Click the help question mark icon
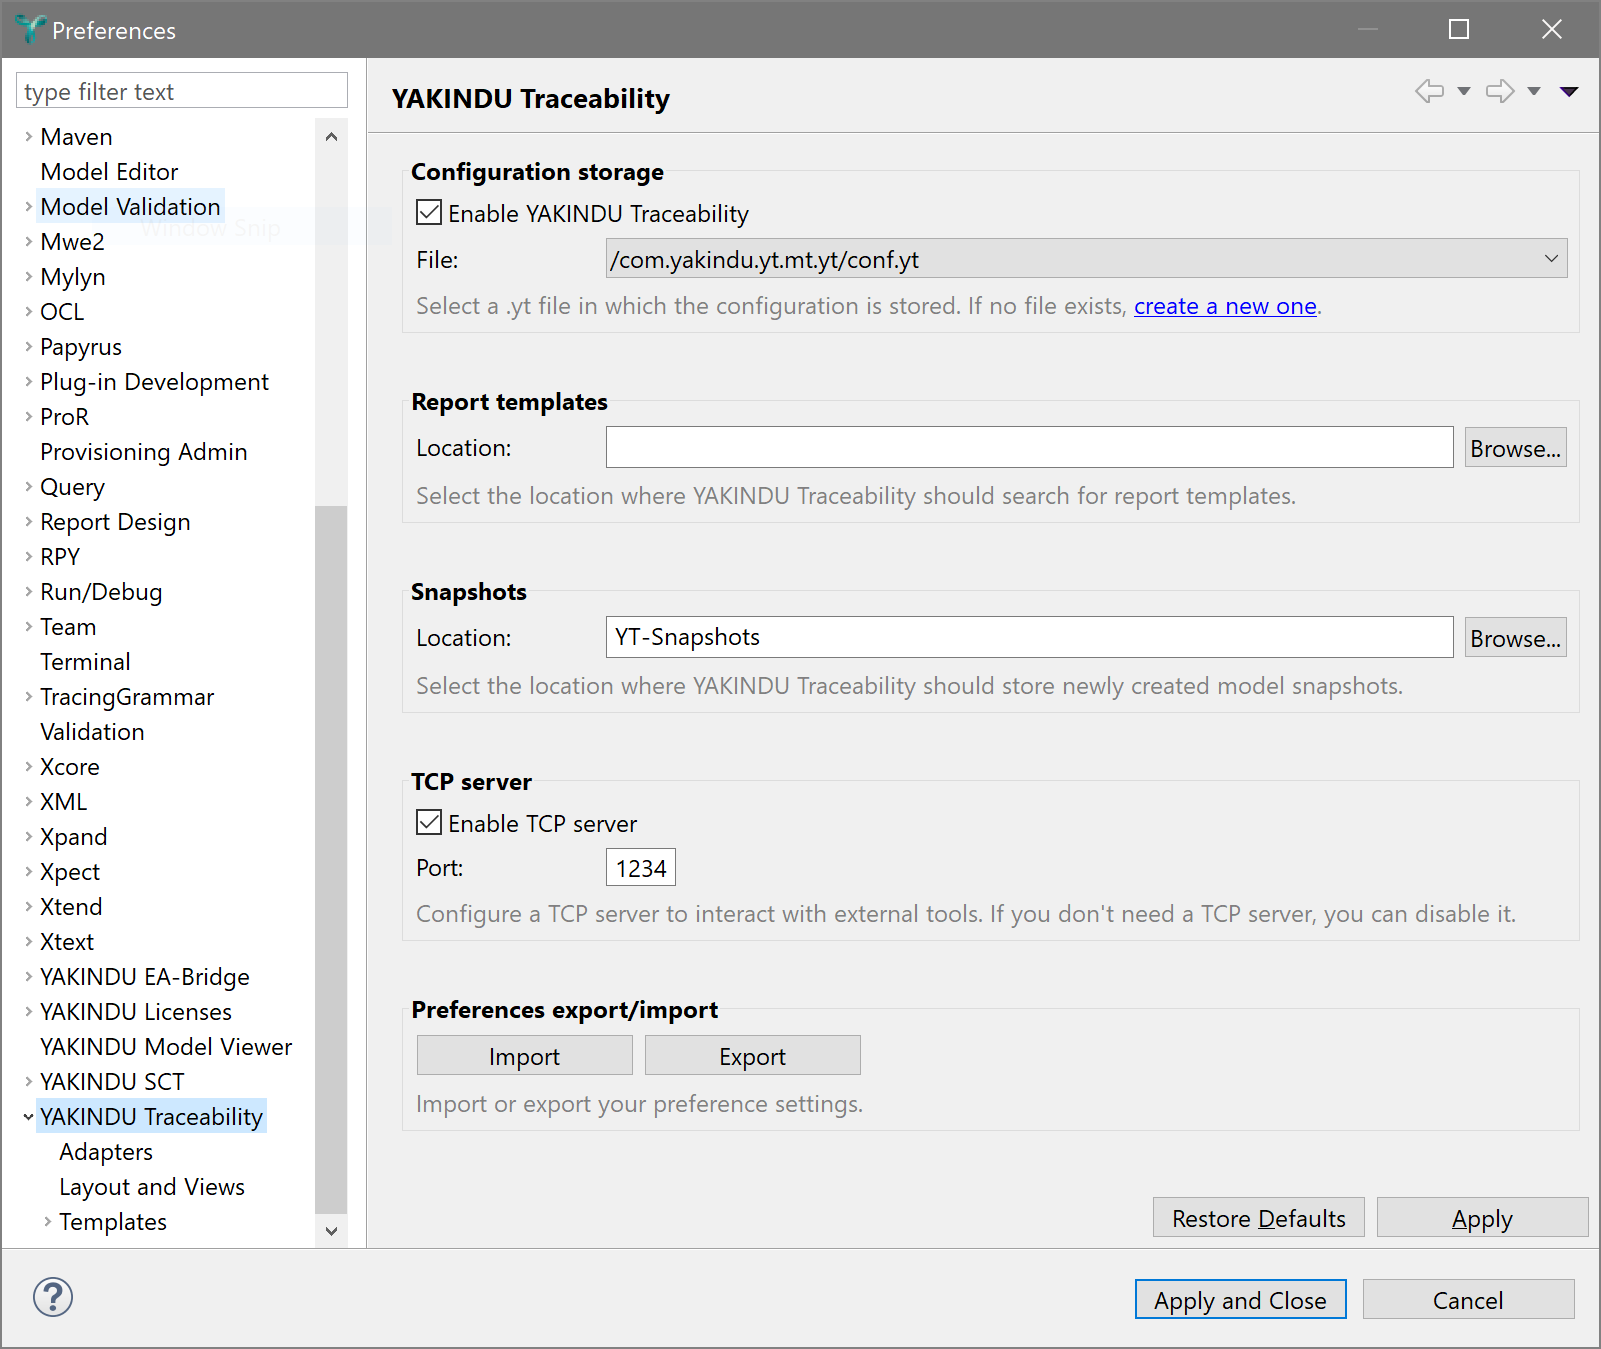 coord(53,1297)
